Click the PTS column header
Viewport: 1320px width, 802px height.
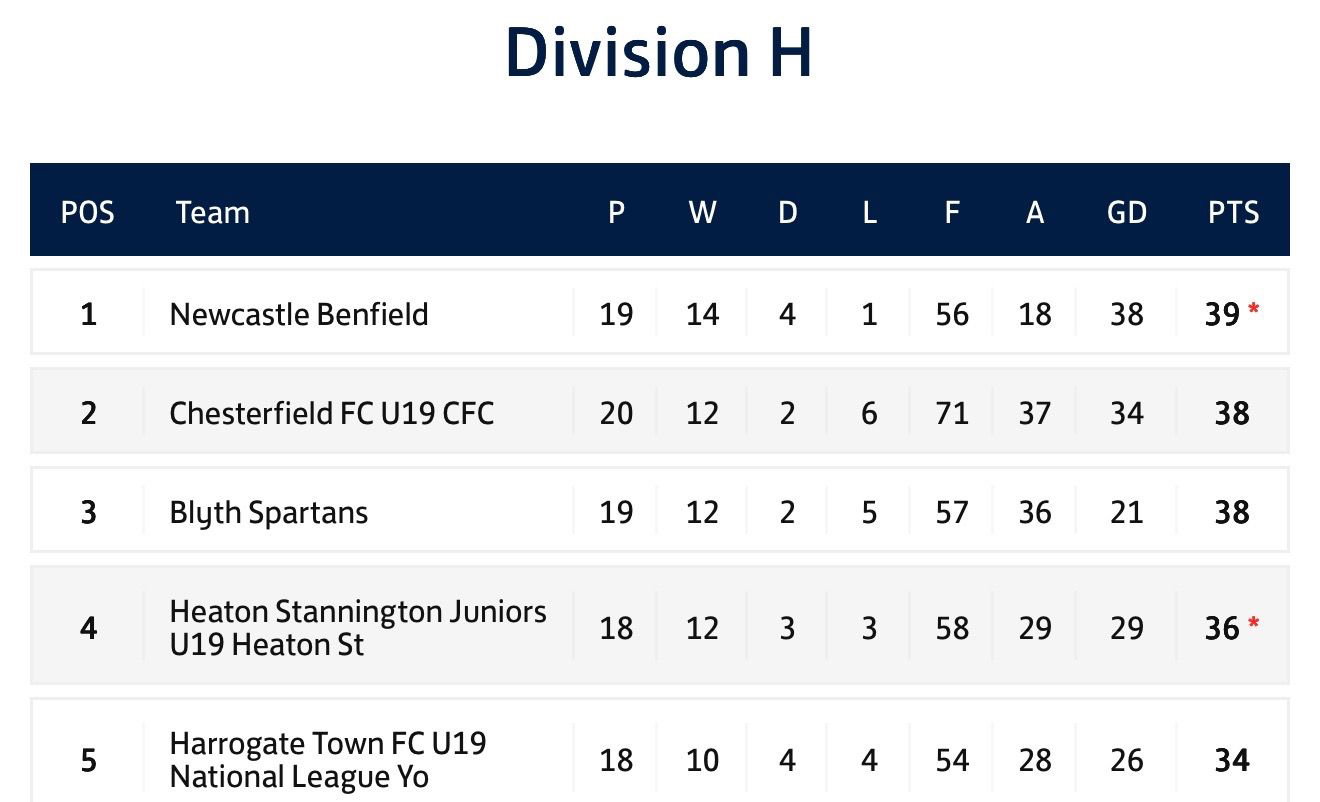1233,212
